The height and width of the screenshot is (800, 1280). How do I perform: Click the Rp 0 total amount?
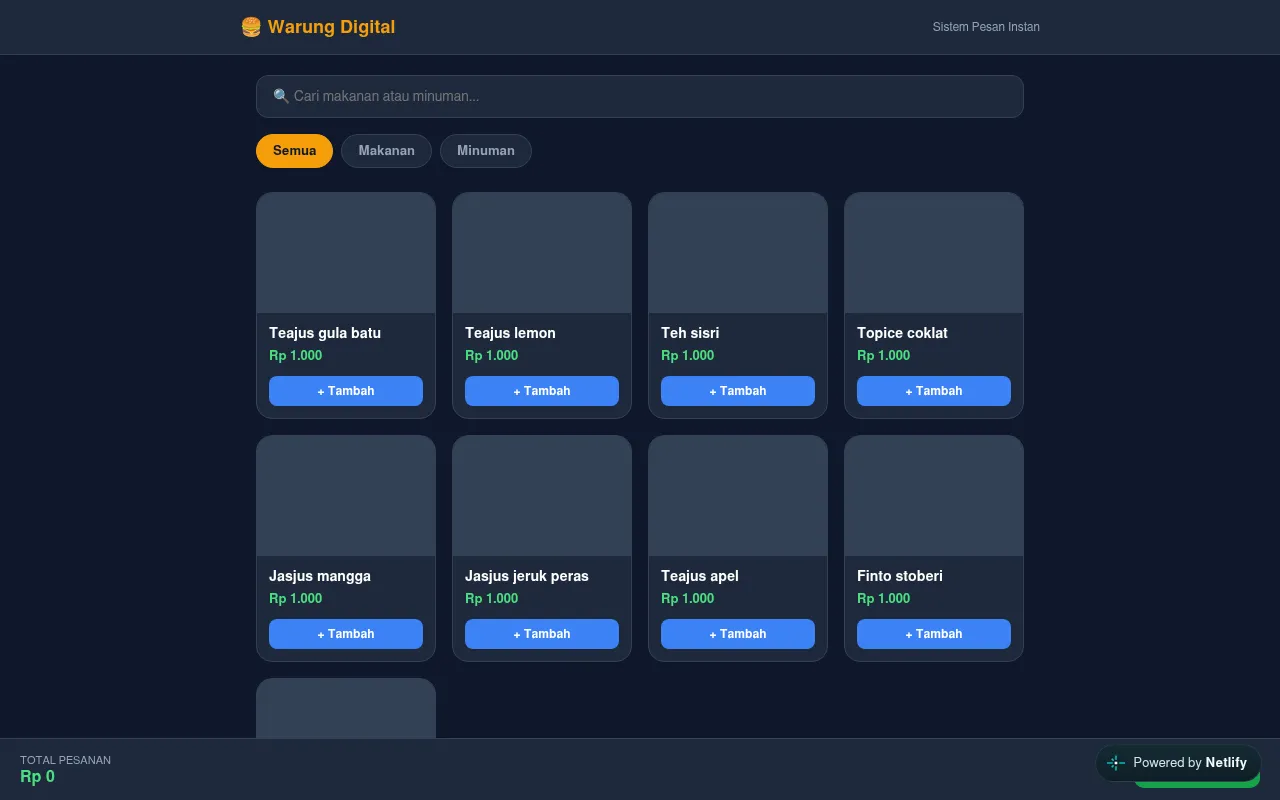(37, 777)
